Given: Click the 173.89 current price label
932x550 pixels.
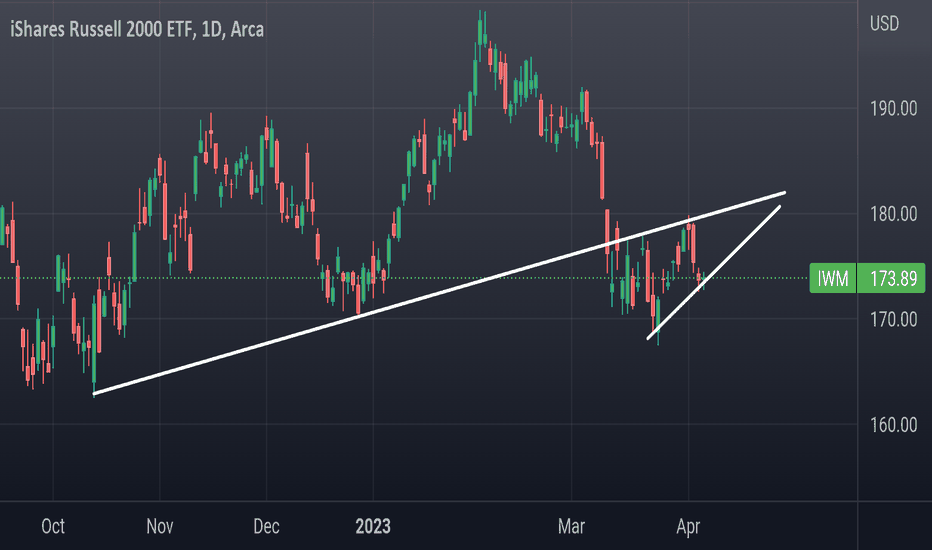Looking at the screenshot, I should click(x=891, y=278).
